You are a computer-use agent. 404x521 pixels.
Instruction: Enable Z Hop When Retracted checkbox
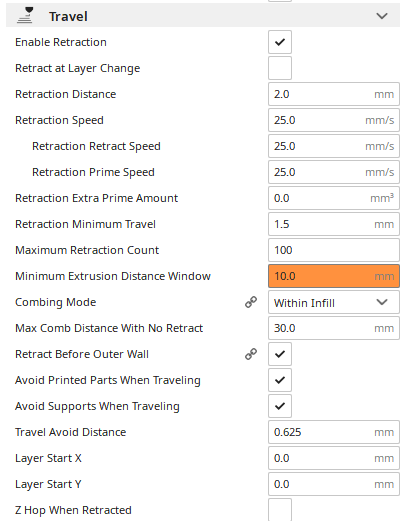tap(280, 510)
